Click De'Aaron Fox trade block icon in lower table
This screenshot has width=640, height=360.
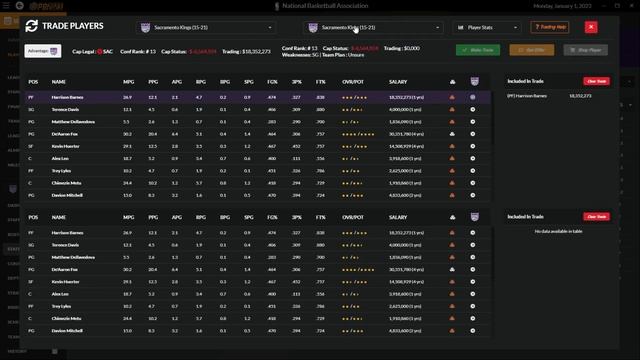tap(452, 269)
